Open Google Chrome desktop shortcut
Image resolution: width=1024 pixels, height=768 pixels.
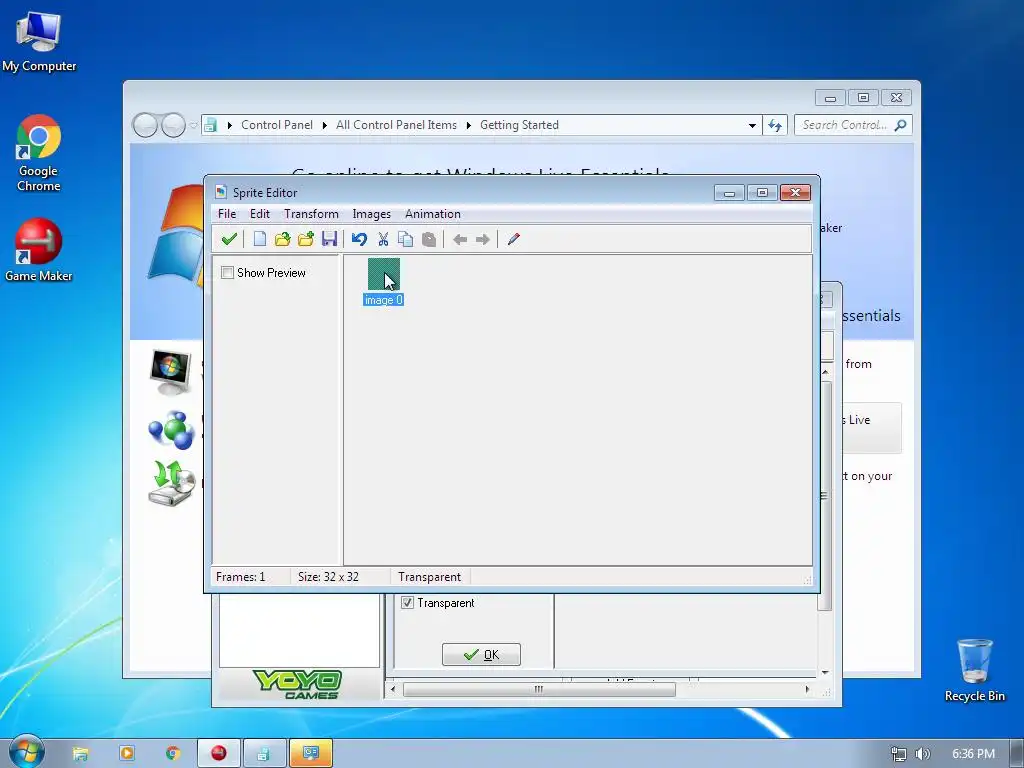[39, 153]
